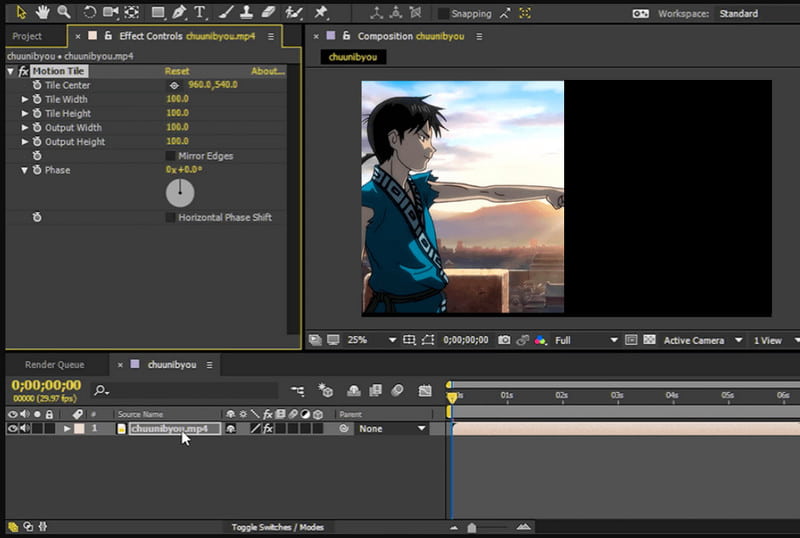Viewport: 800px width, 538px height.
Task: Select the Roto Brush tool
Action: click(294, 12)
